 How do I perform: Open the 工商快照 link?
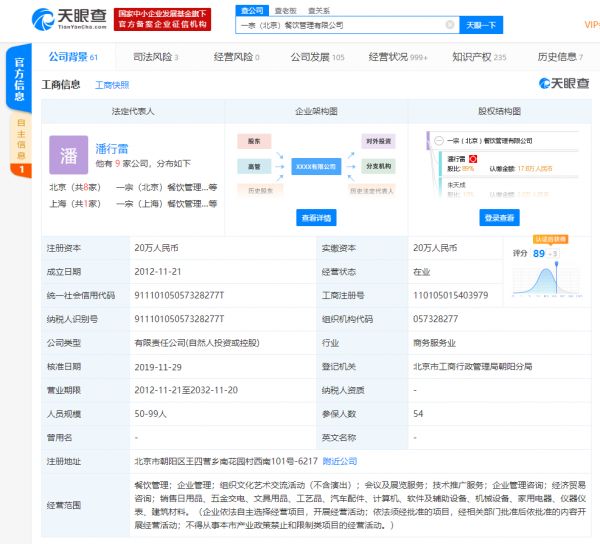112,85
